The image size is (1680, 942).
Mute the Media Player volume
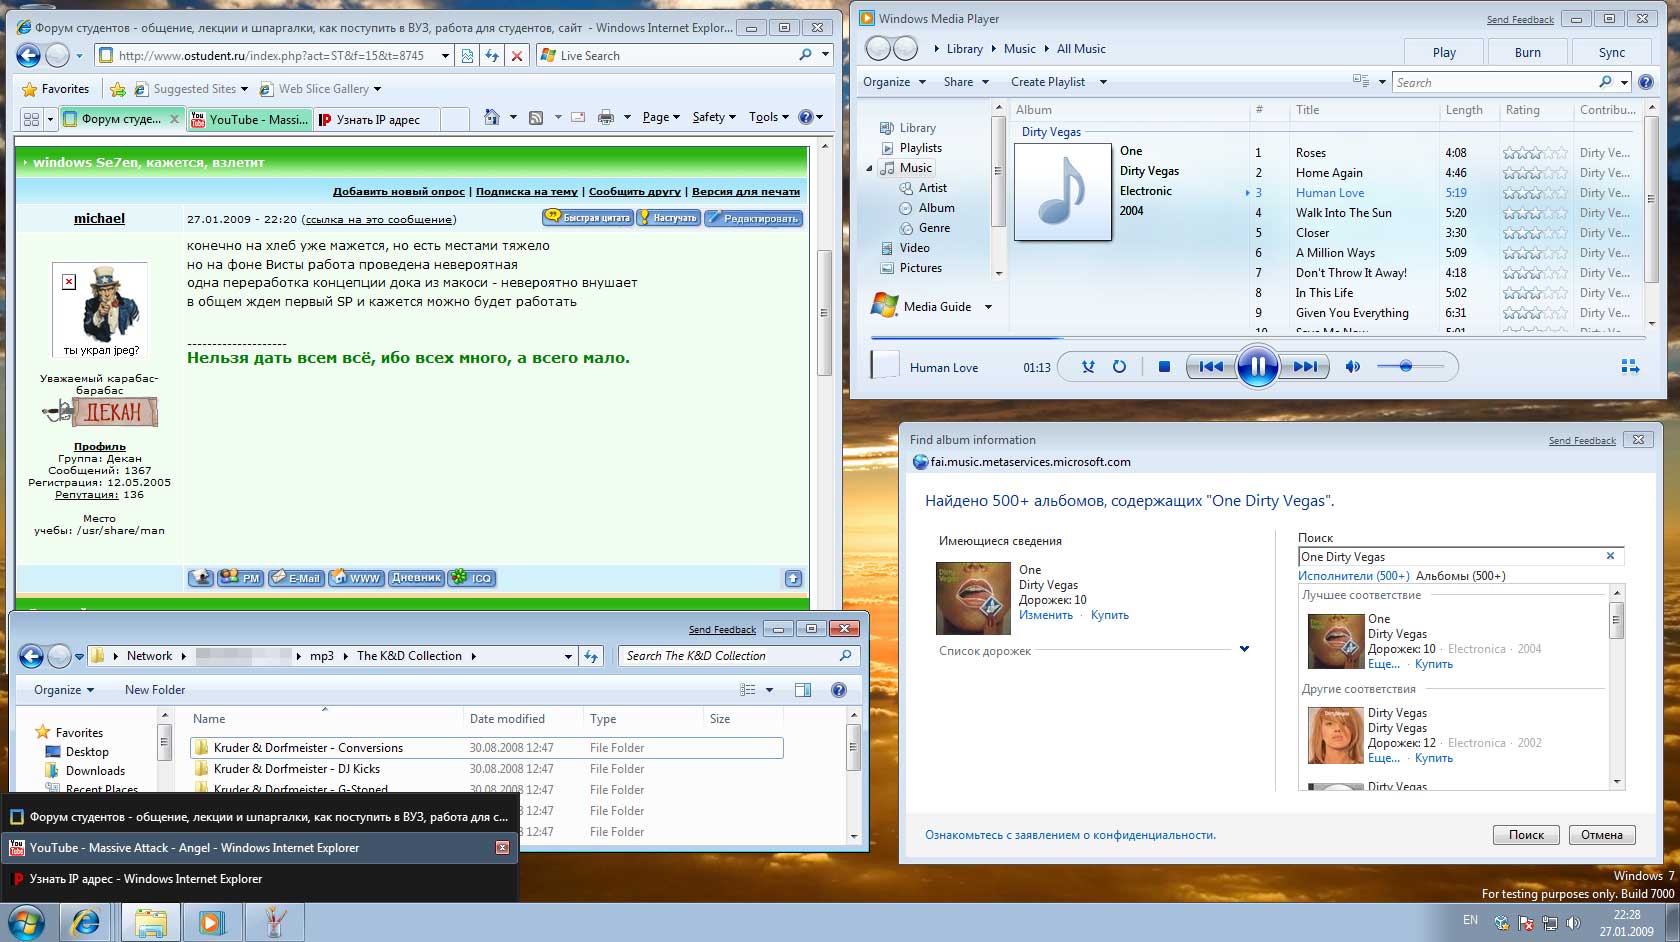pyautogui.click(x=1352, y=367)
